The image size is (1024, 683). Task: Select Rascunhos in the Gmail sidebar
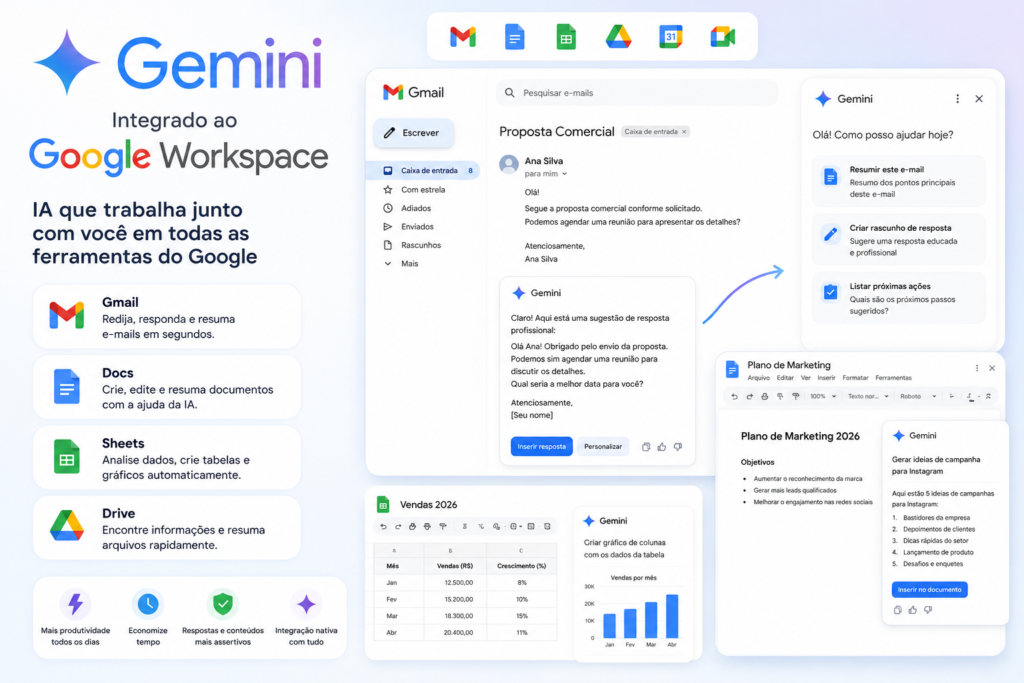(x=413, y=246)
